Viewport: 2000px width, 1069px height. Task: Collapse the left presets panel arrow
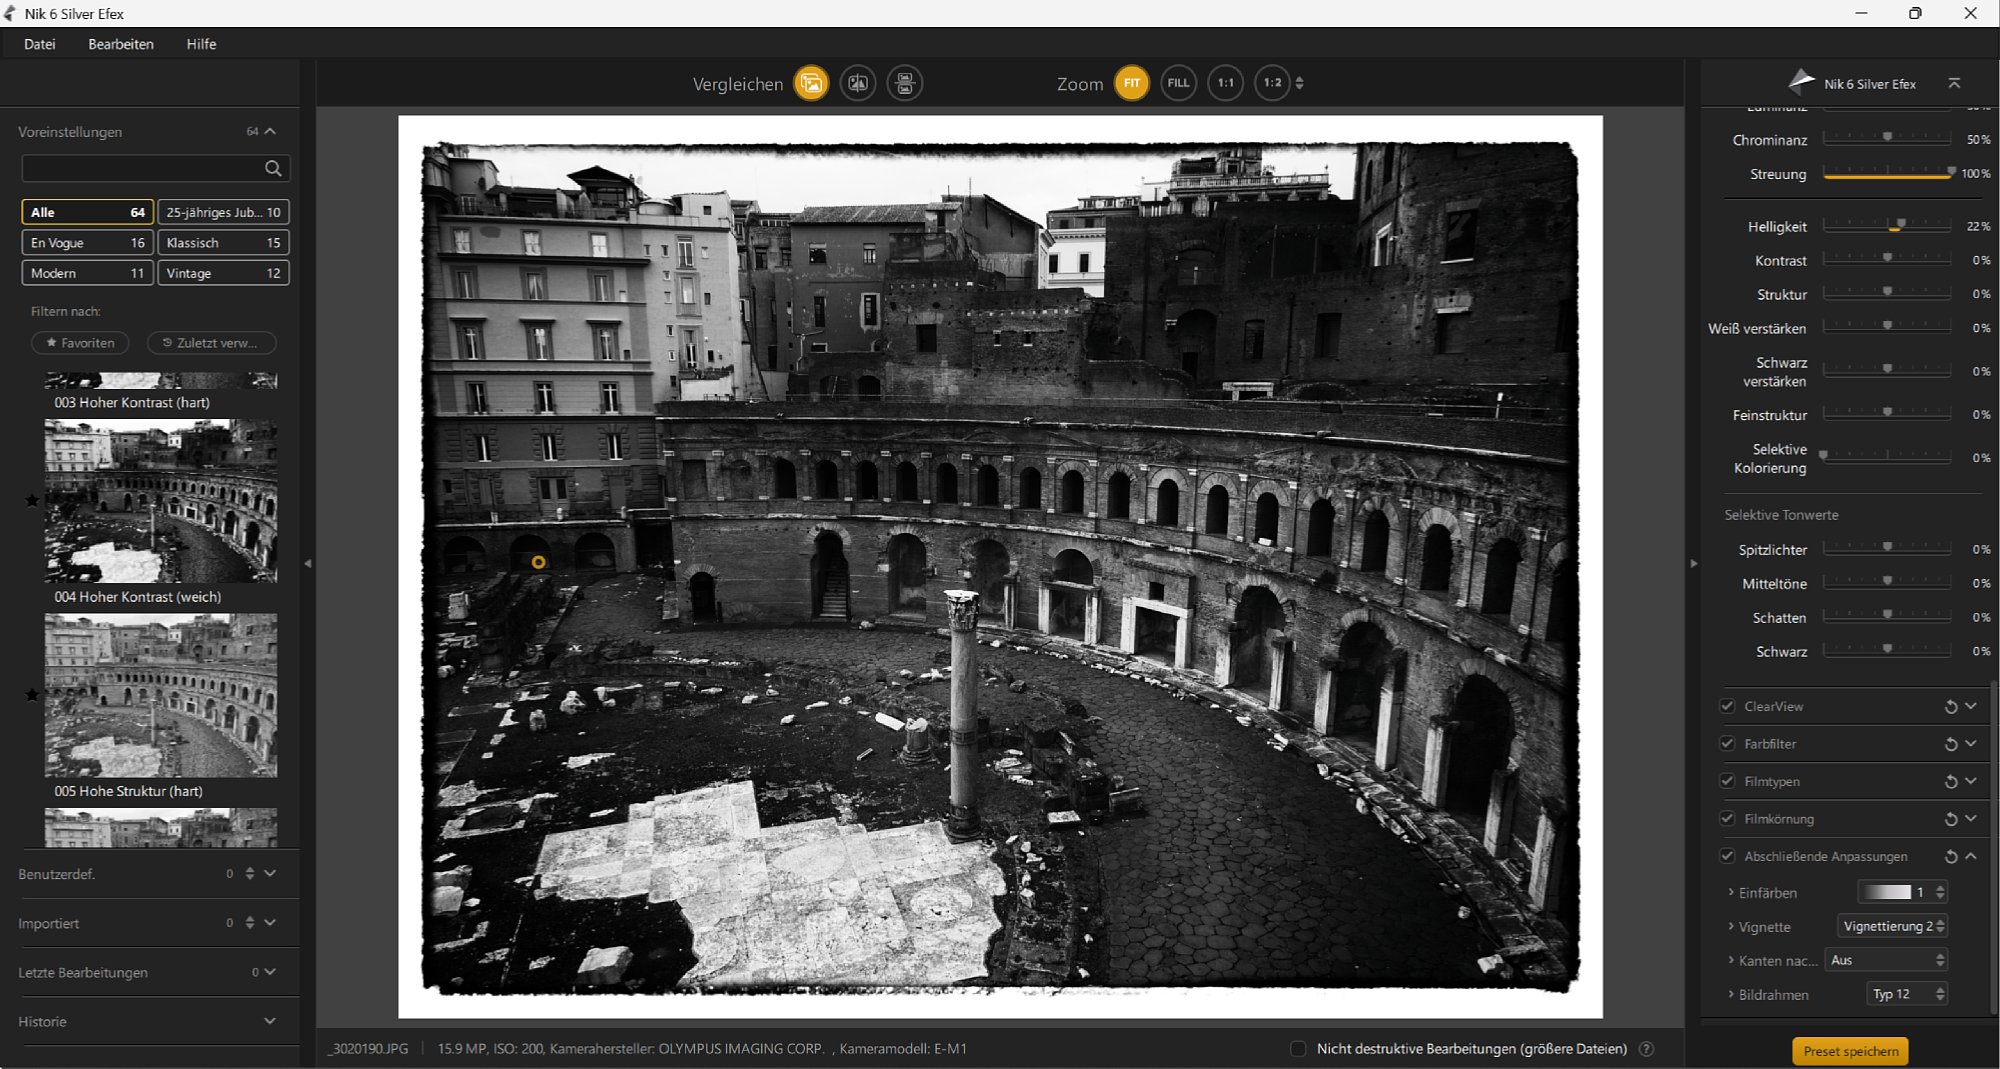pyautogui.click(x=308, y=564)
